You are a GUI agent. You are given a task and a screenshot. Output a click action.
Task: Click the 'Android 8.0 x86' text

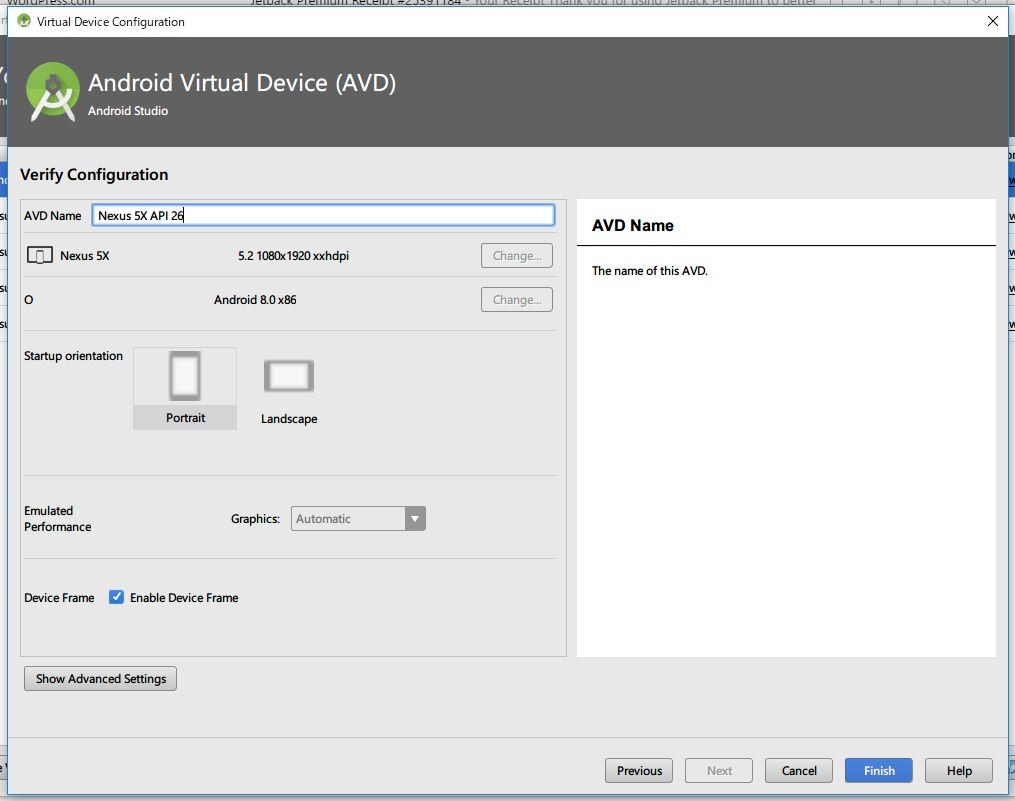(x=255, y=300)
